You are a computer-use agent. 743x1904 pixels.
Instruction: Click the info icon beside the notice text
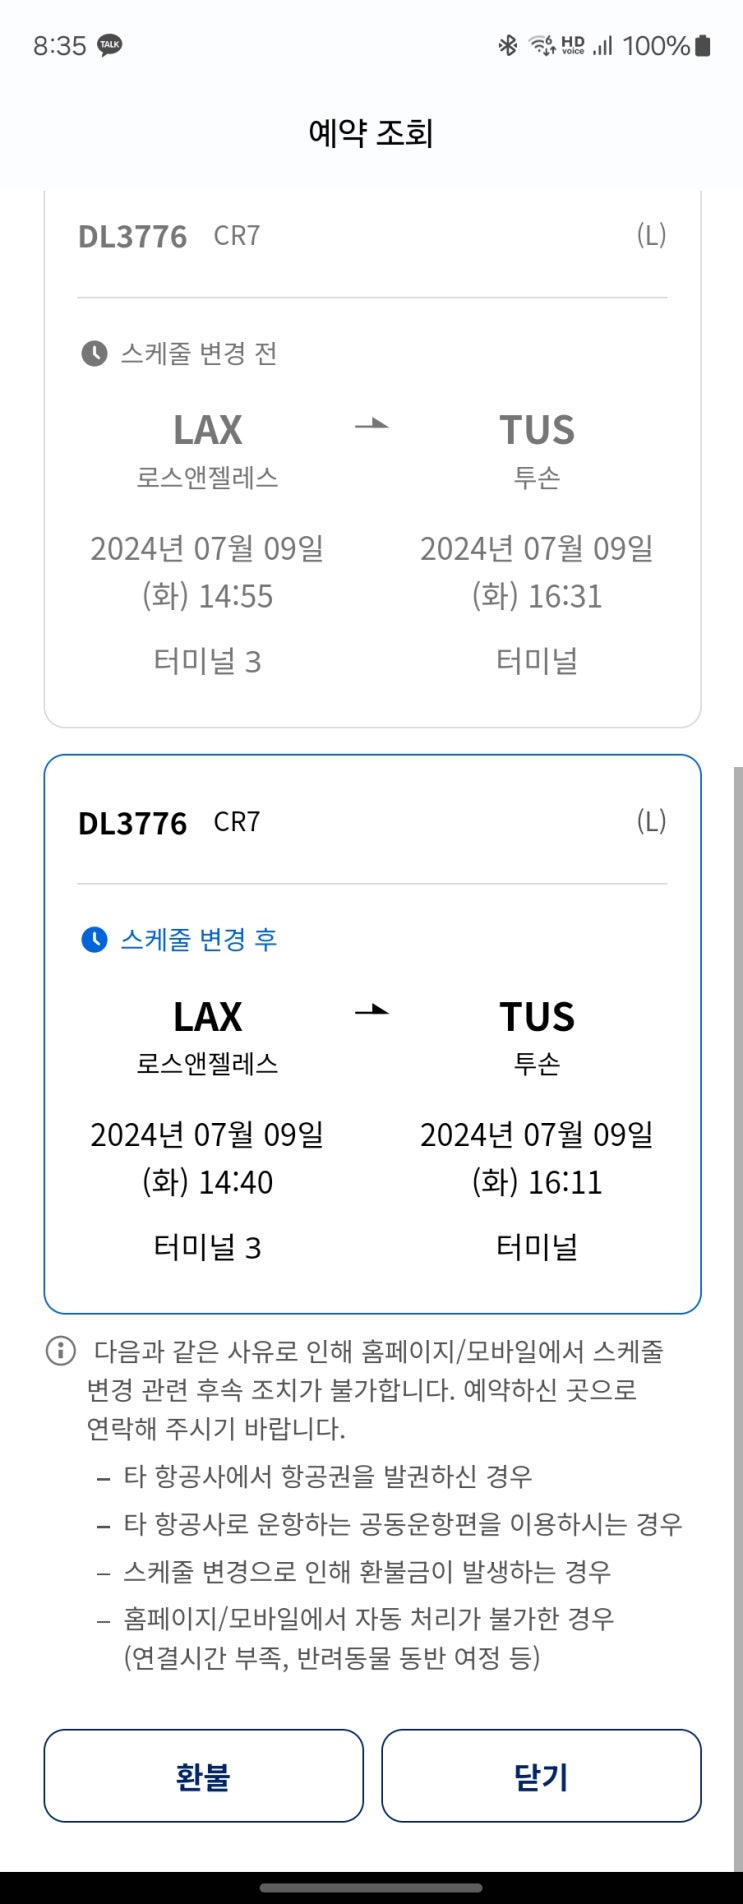[61, 1352]
